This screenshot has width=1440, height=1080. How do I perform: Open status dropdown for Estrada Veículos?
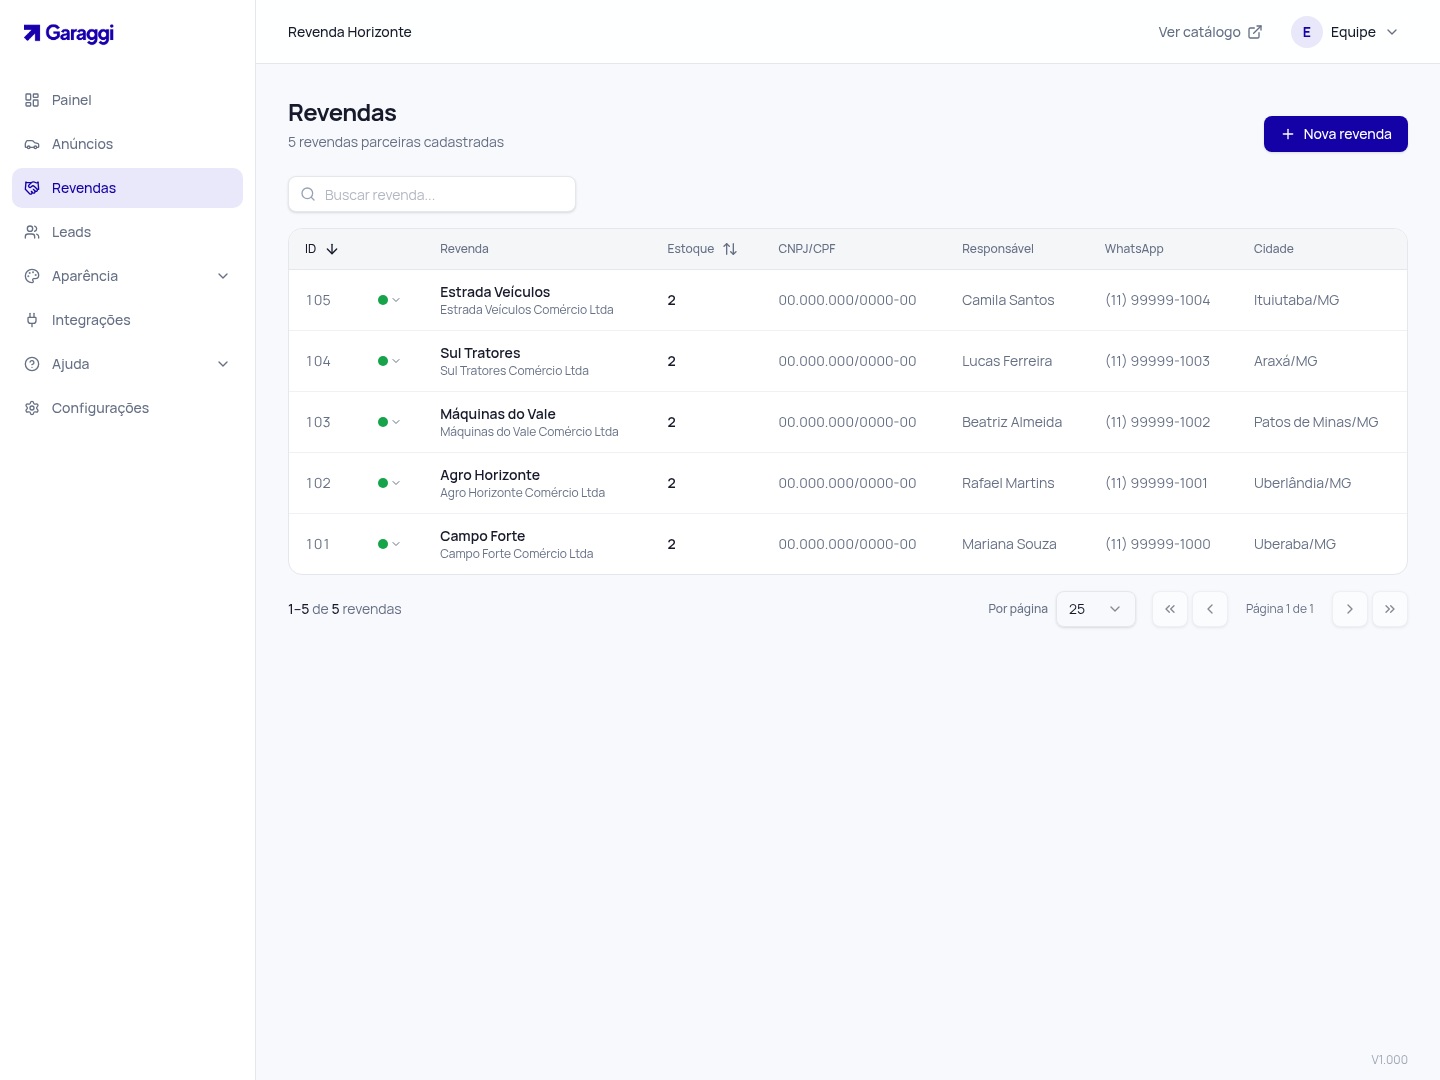(x=389, y=300)
